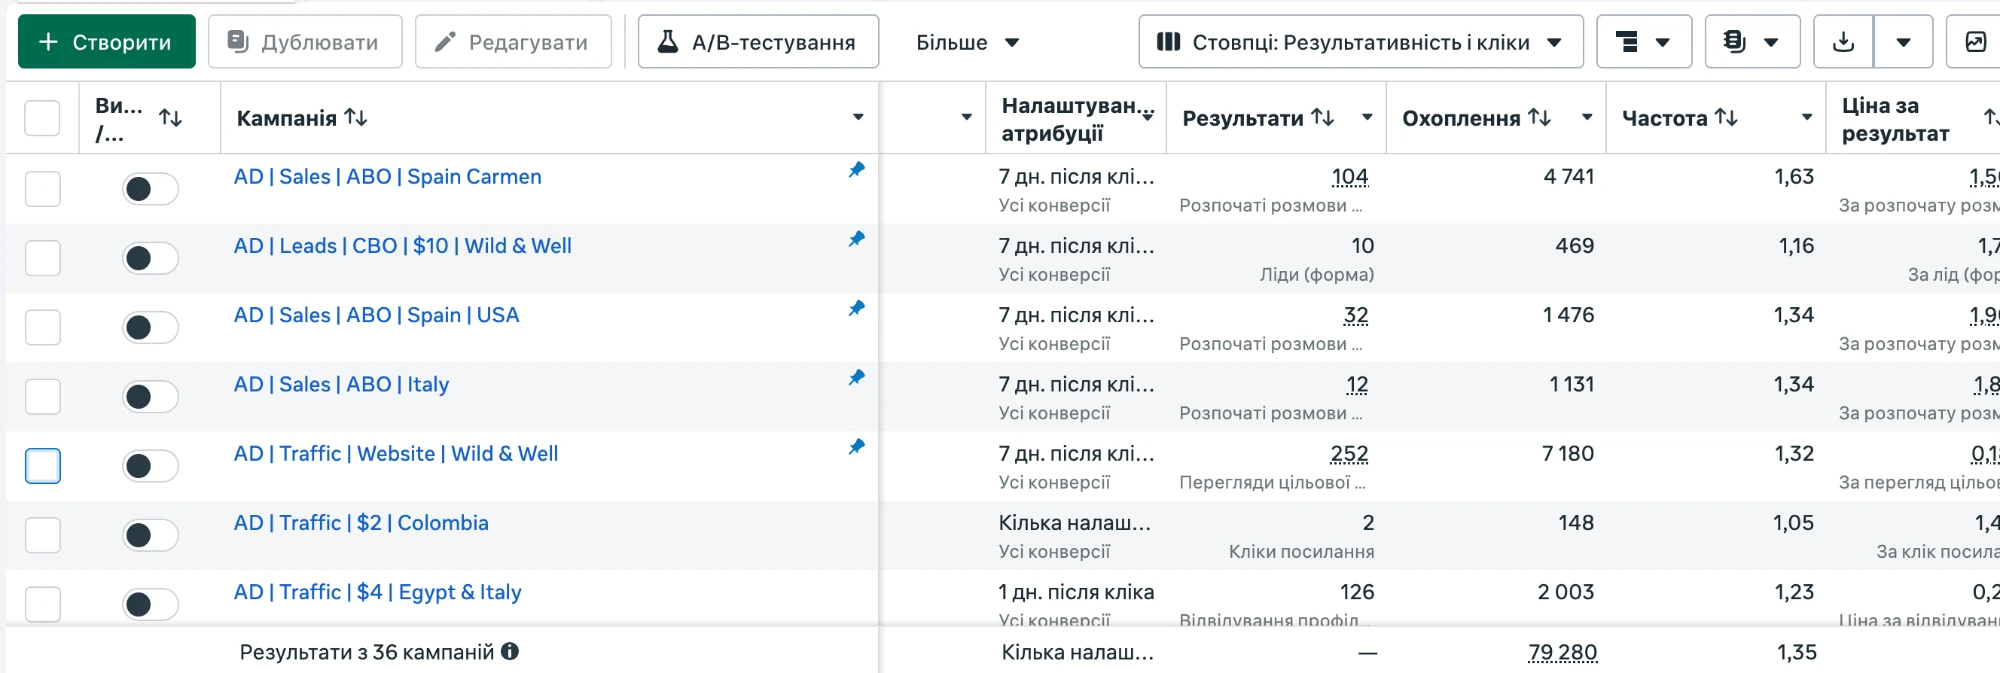Open Результати column options dropdown
The width and height of the screenshot is (2000, 673).
point(1367,117)
